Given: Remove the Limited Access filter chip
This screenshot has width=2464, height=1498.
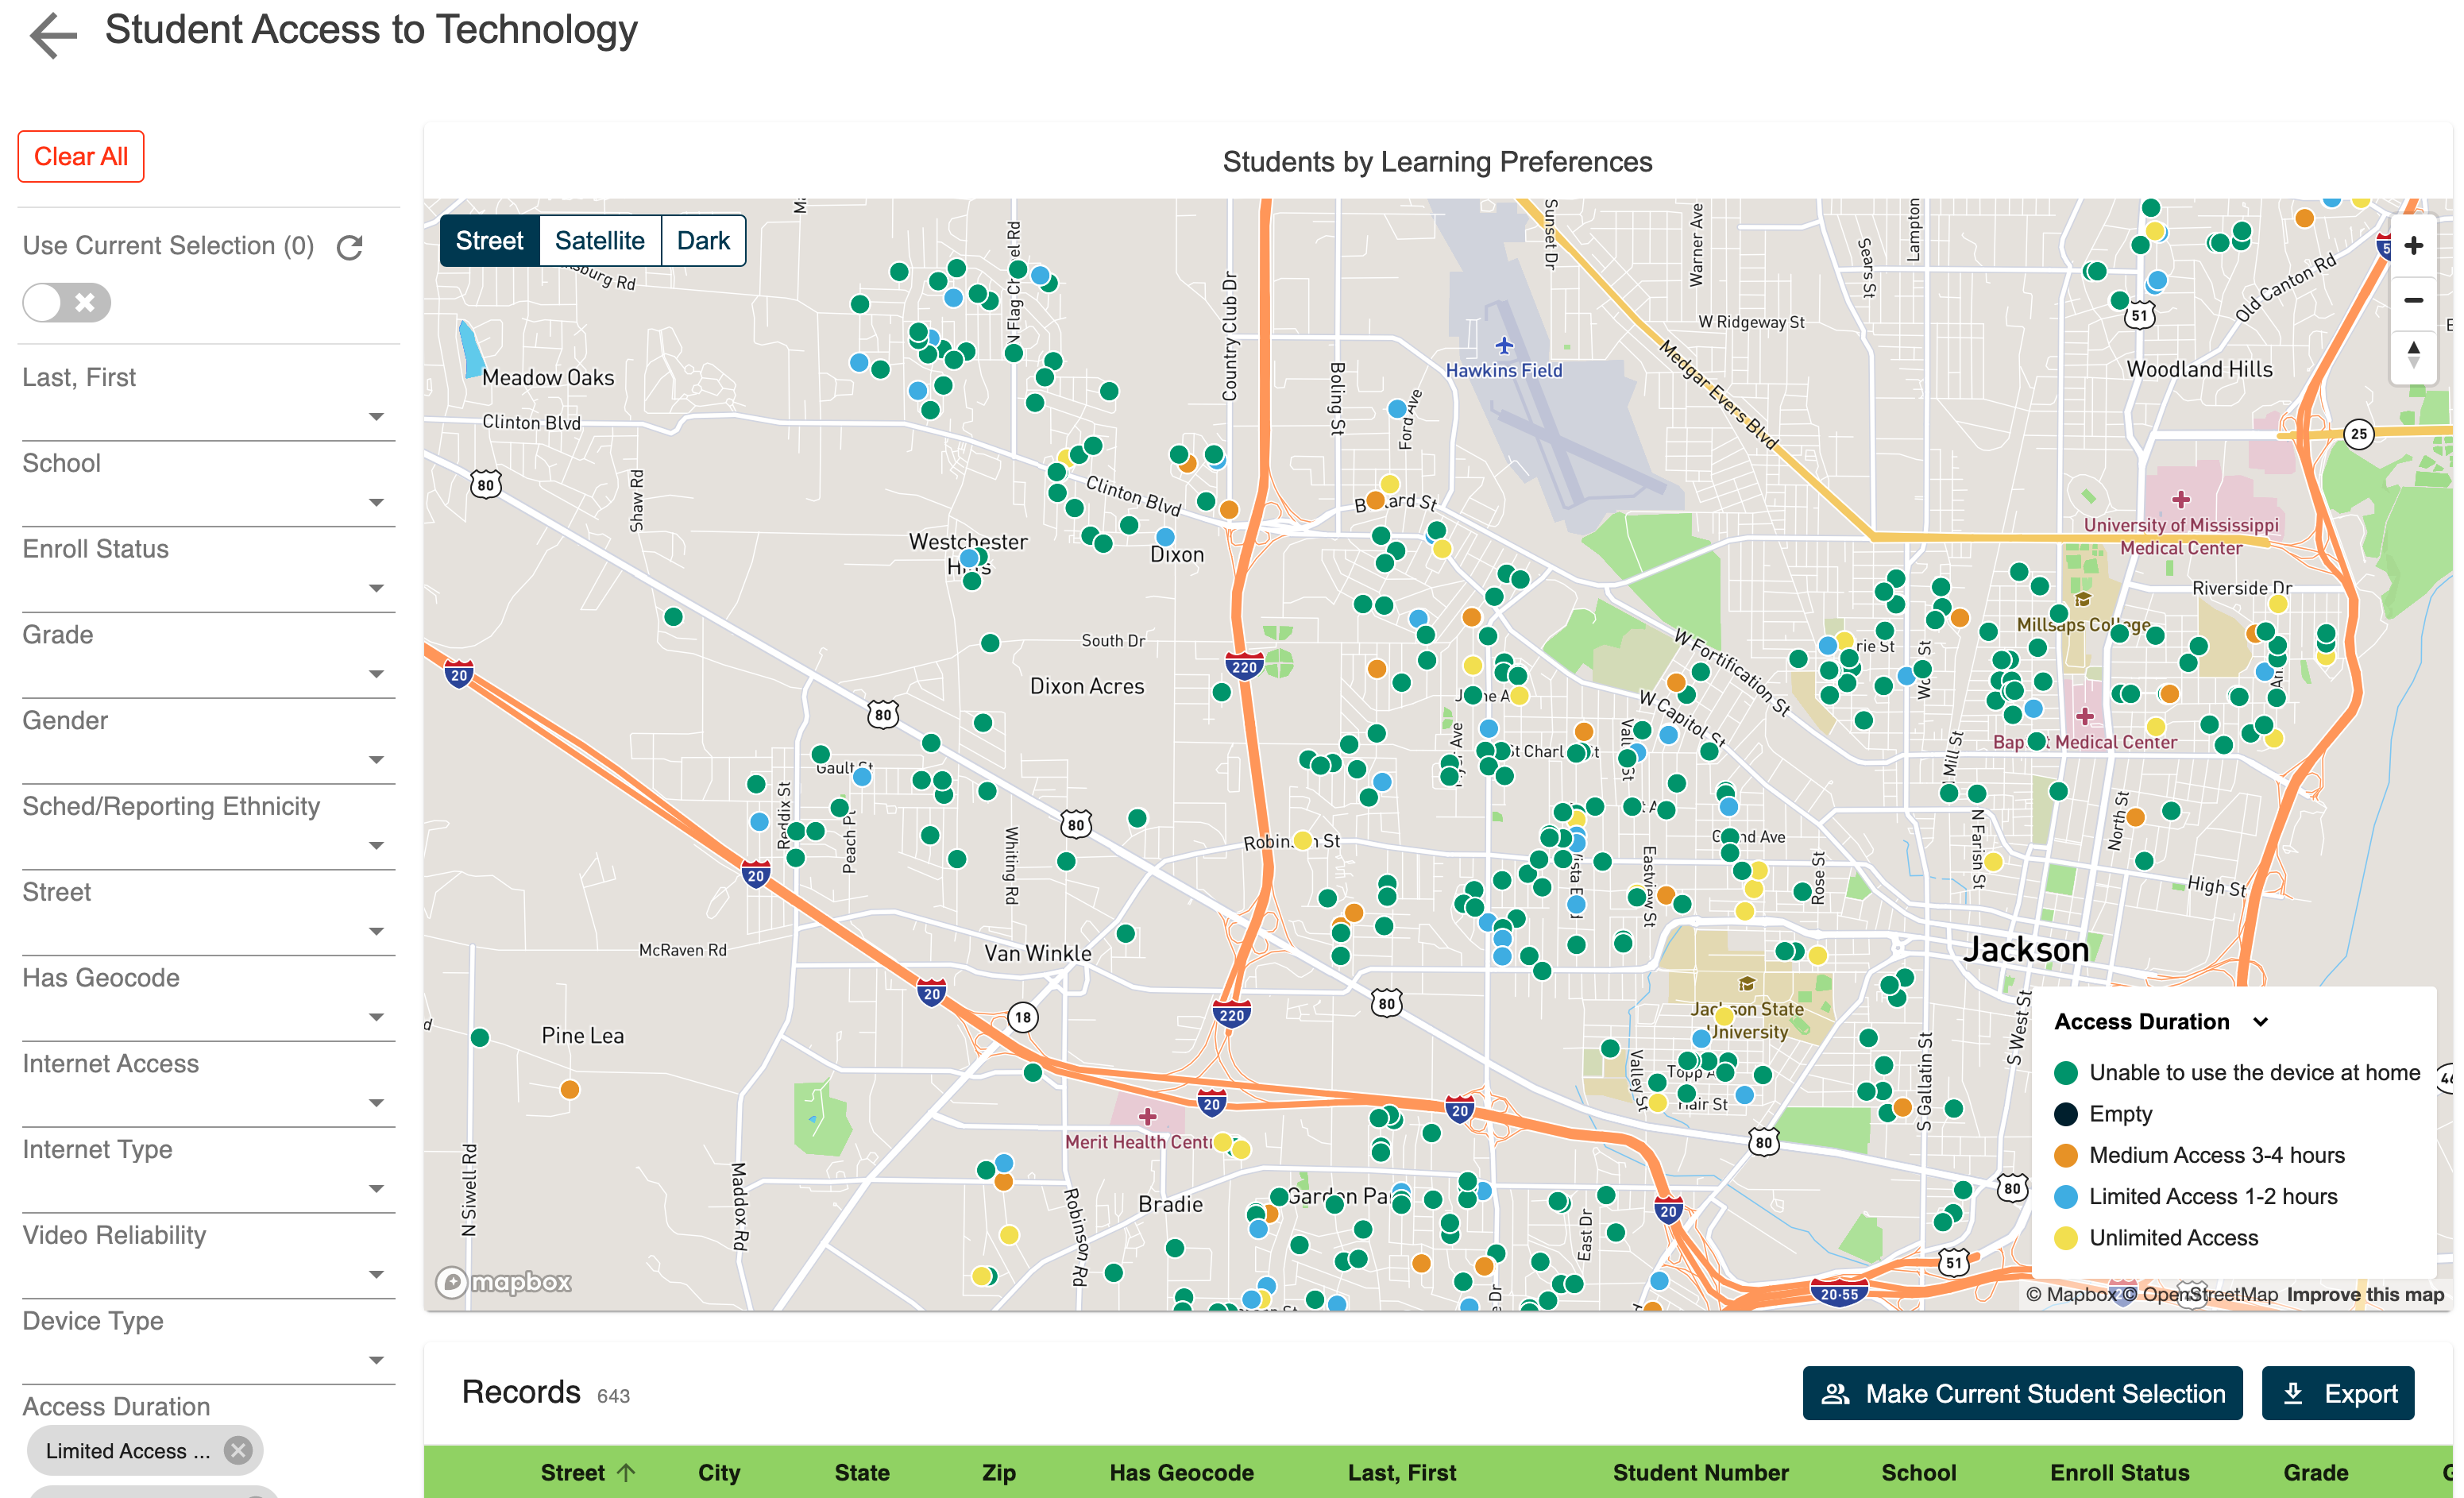Looking at the screenshot, I should pos(238,1450).
